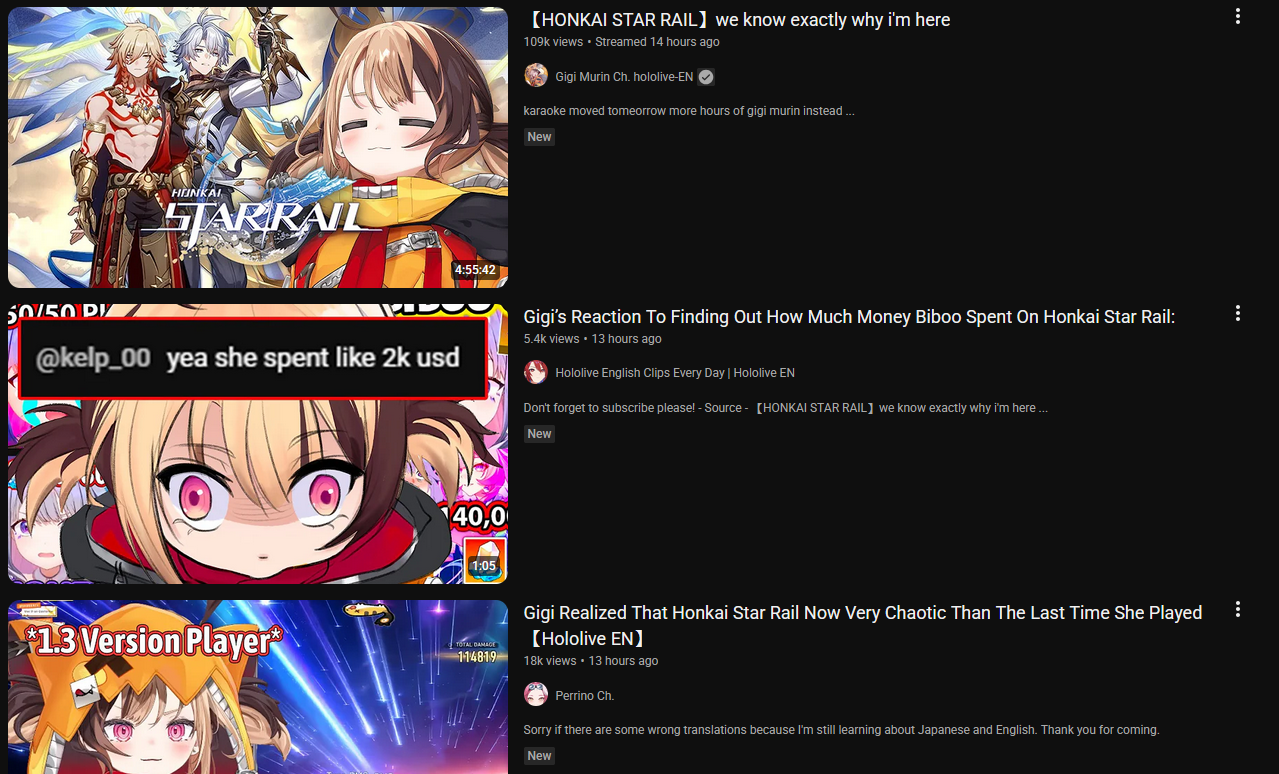The image size is (1279, 774).
Task: Click the Gigi Murin Ch. channel avatar
Action: tap(536, 76)
